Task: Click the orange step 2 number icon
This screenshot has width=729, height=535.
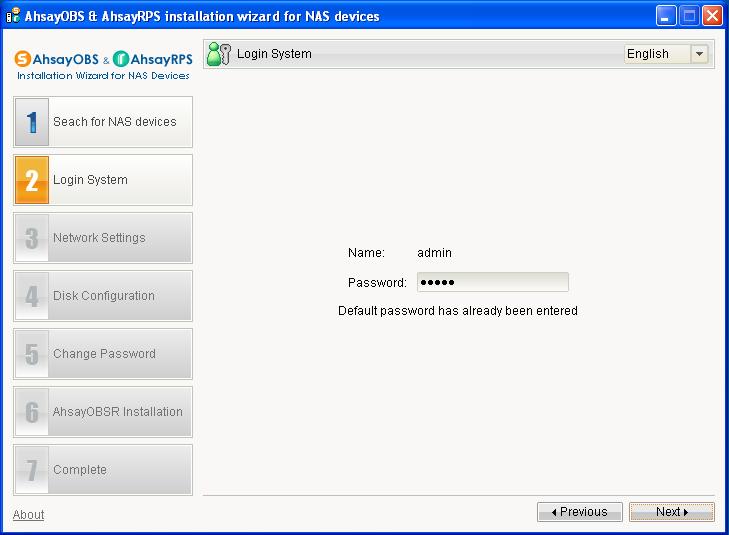Action: (32, 180)
